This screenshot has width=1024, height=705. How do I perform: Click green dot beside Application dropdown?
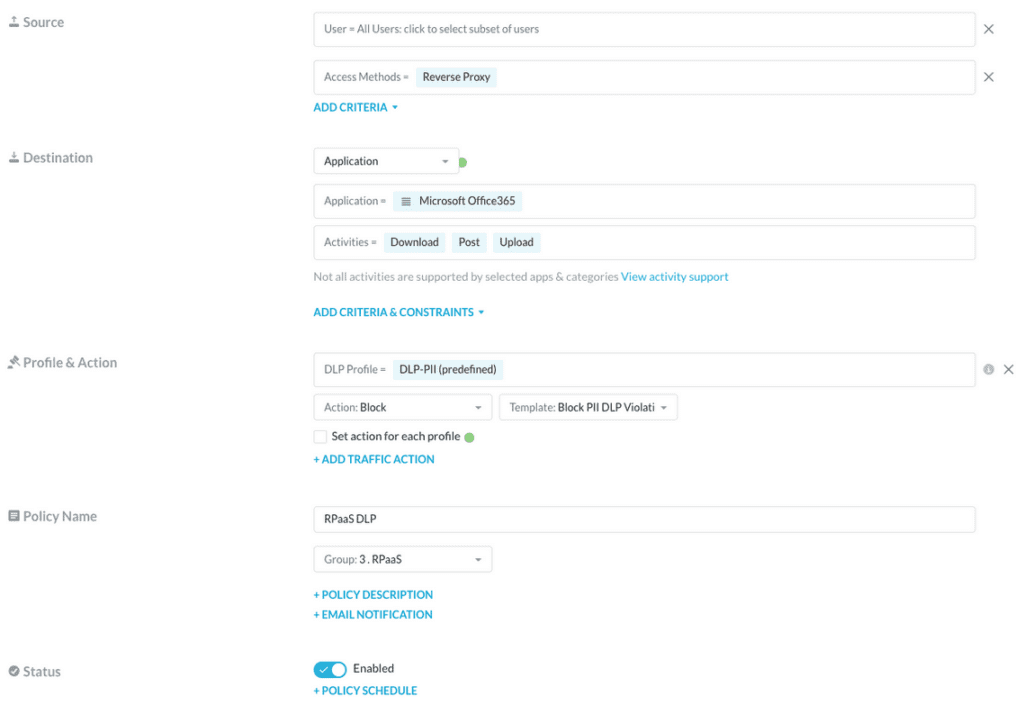click(462, 163)
